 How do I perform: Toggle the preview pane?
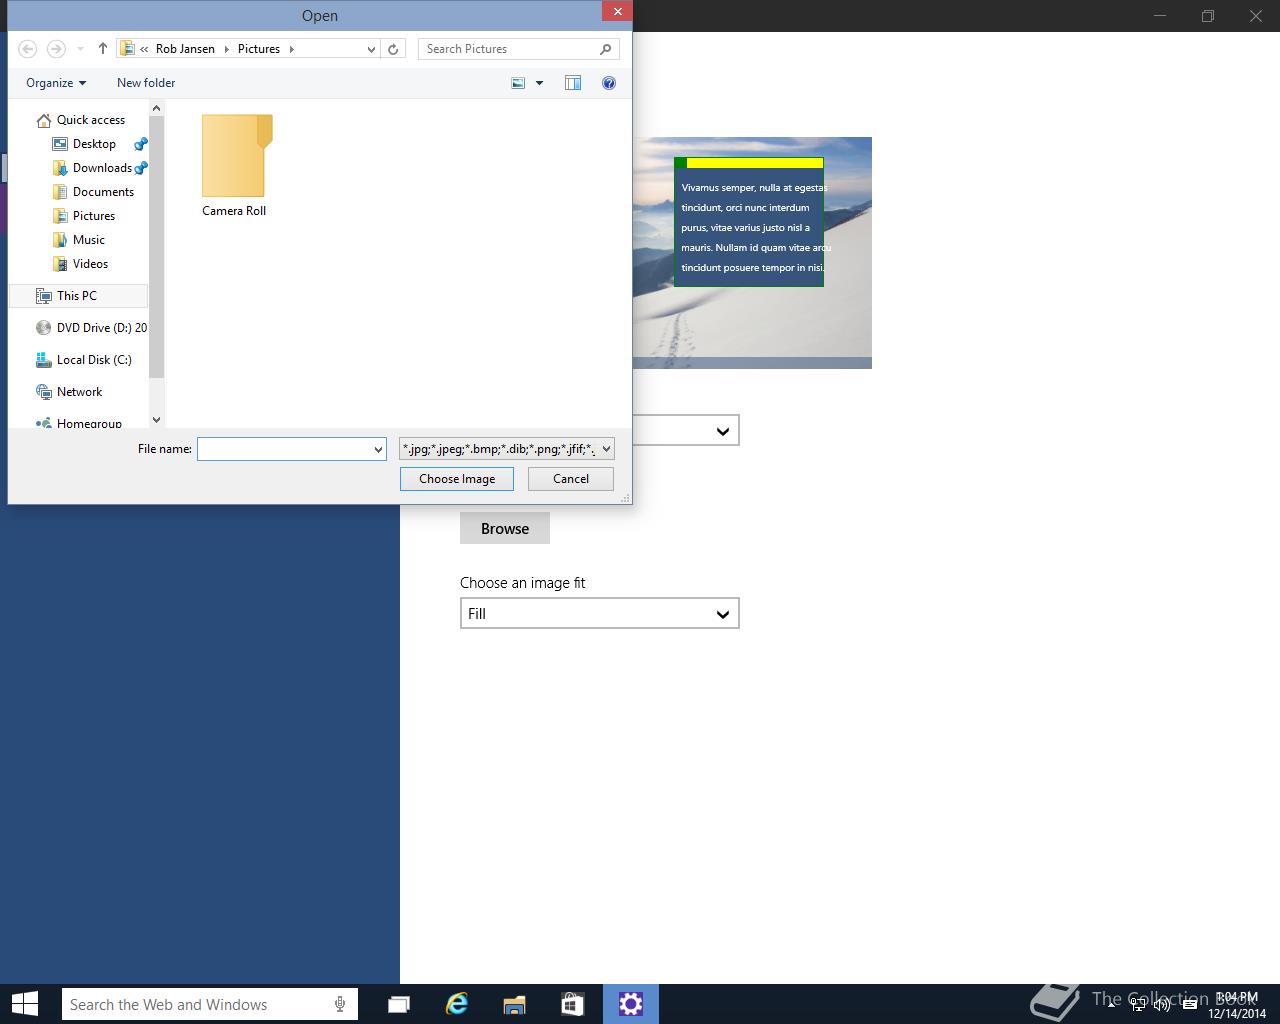573,83
